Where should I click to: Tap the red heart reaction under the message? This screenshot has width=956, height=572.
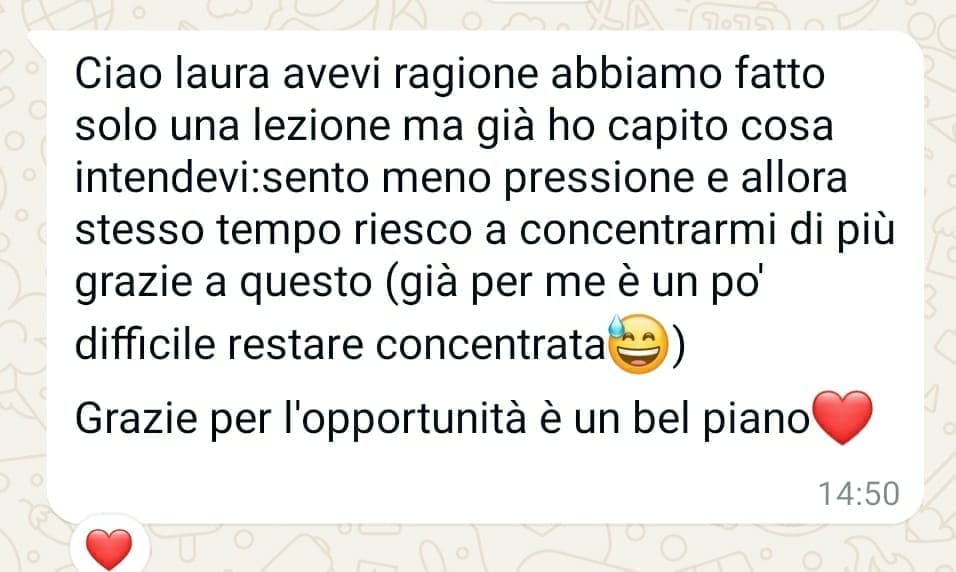click(109, 549)
